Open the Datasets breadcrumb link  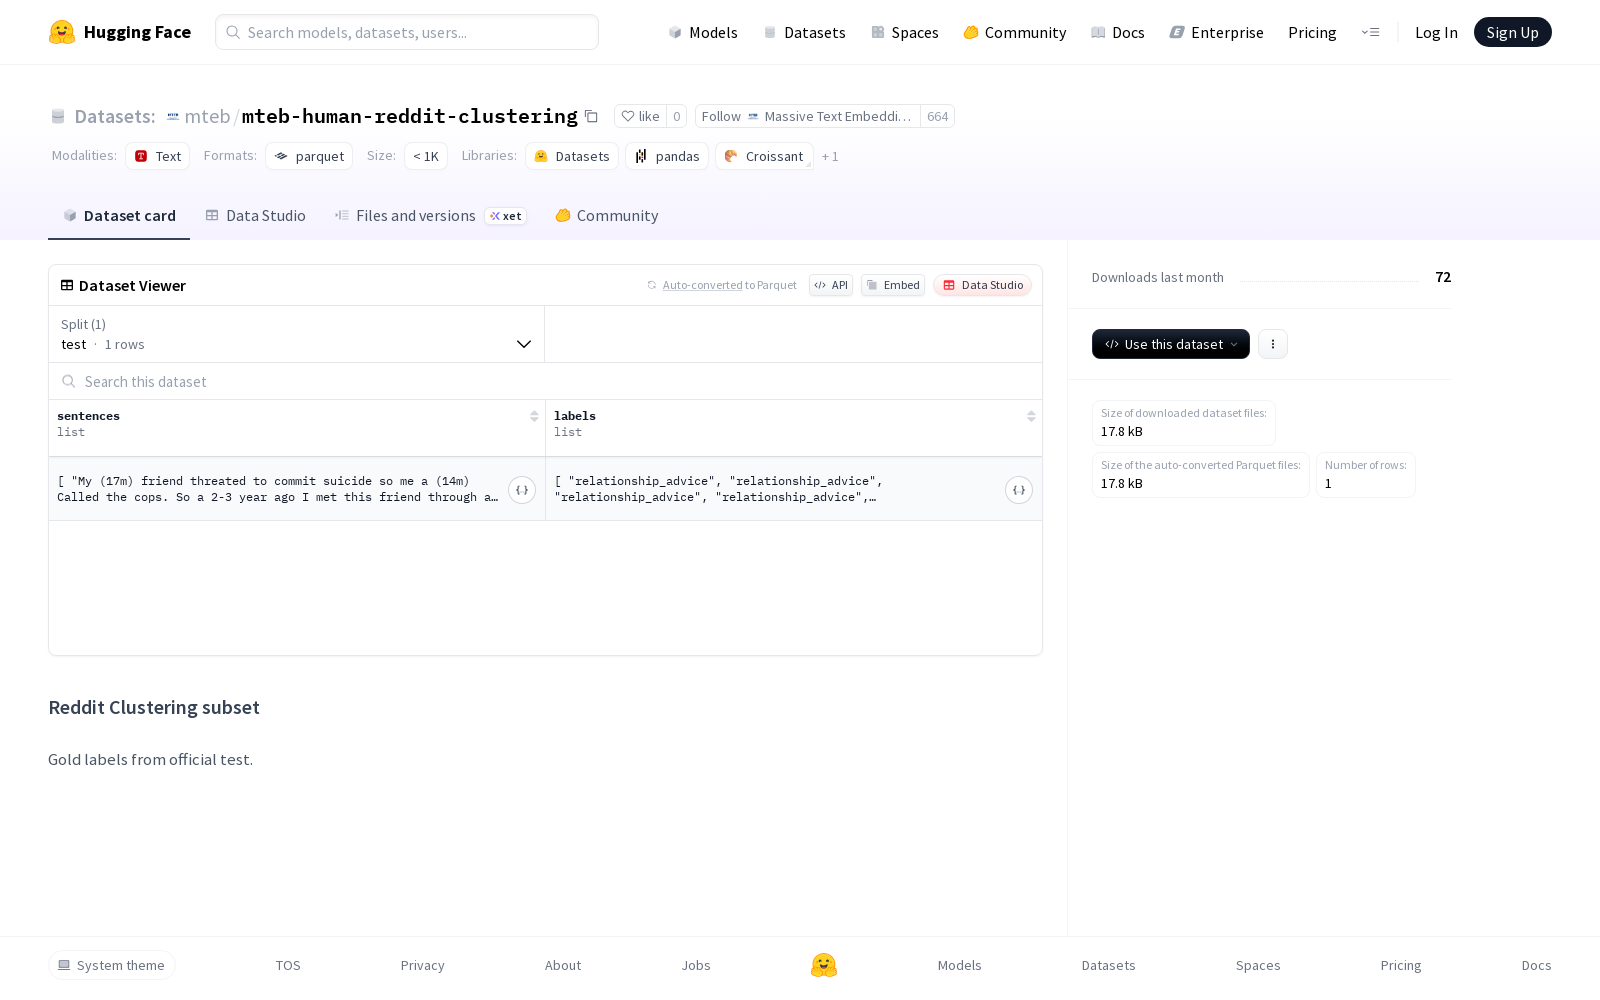(x=115, y=116)
